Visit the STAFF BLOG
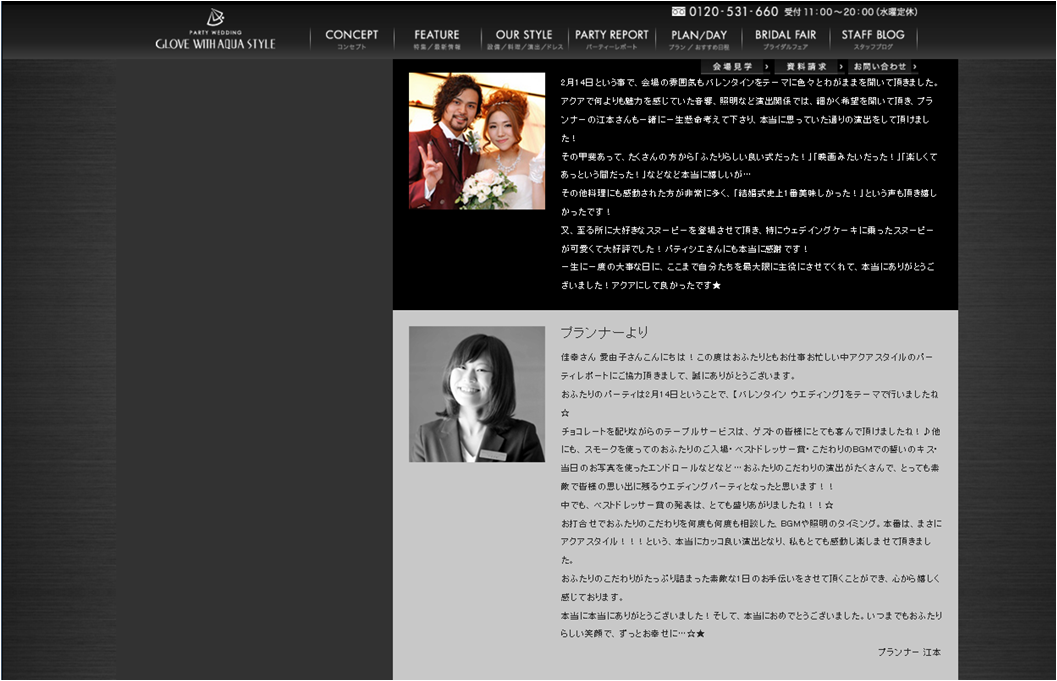 (873, 39)
